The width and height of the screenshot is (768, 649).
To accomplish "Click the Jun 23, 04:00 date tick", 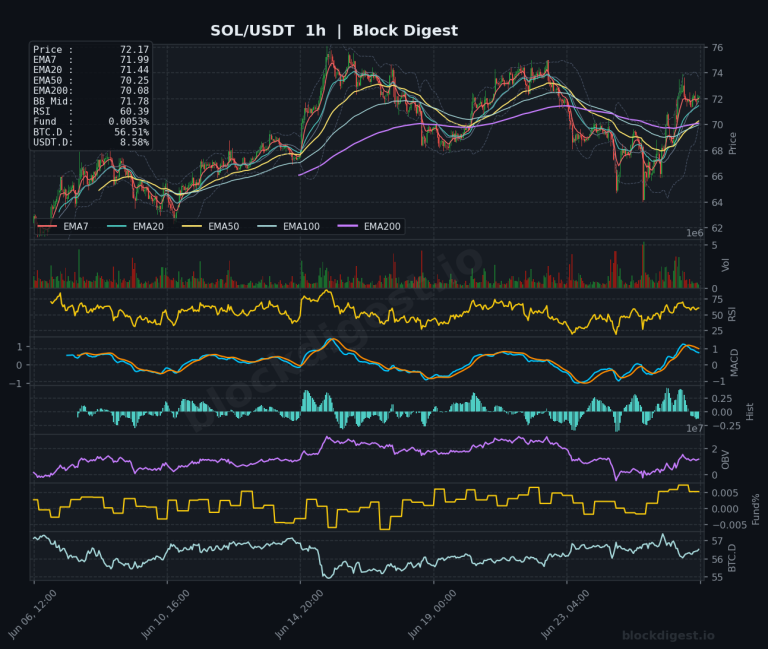I will [x=565, y=615].
